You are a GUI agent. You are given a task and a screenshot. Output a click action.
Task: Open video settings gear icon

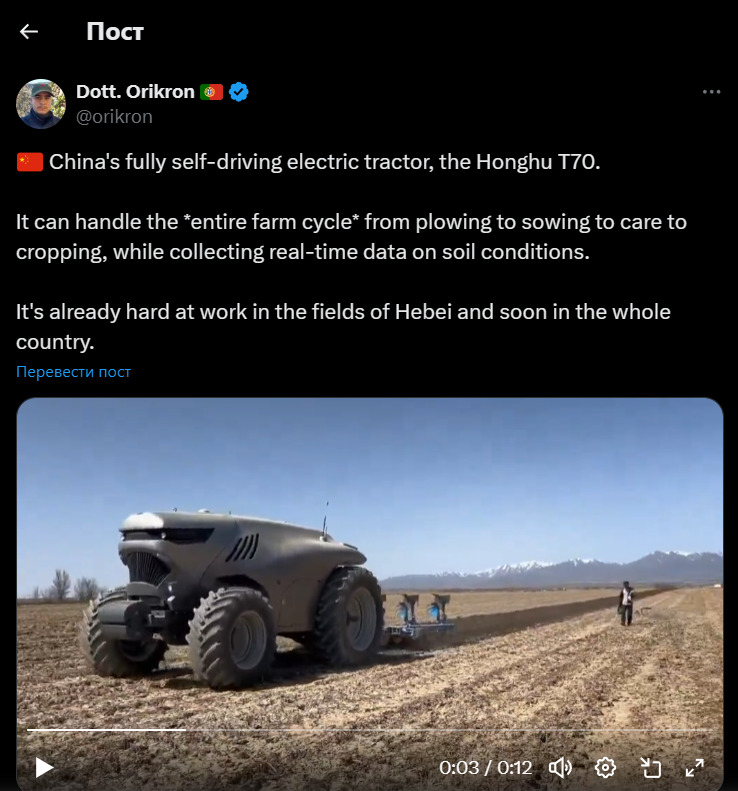tap(605, 768)
